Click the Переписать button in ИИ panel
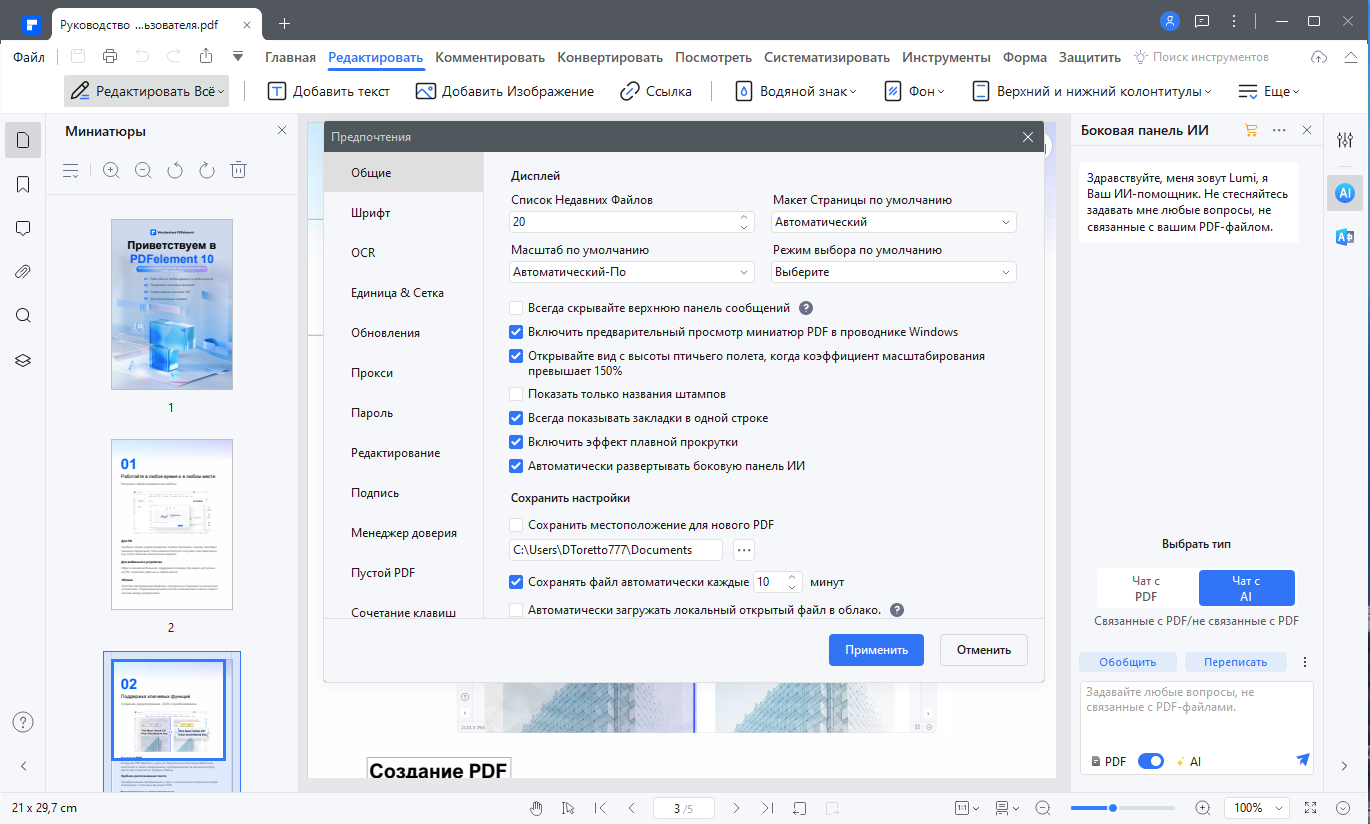1370x824 pixels. tap(1235, 662)
